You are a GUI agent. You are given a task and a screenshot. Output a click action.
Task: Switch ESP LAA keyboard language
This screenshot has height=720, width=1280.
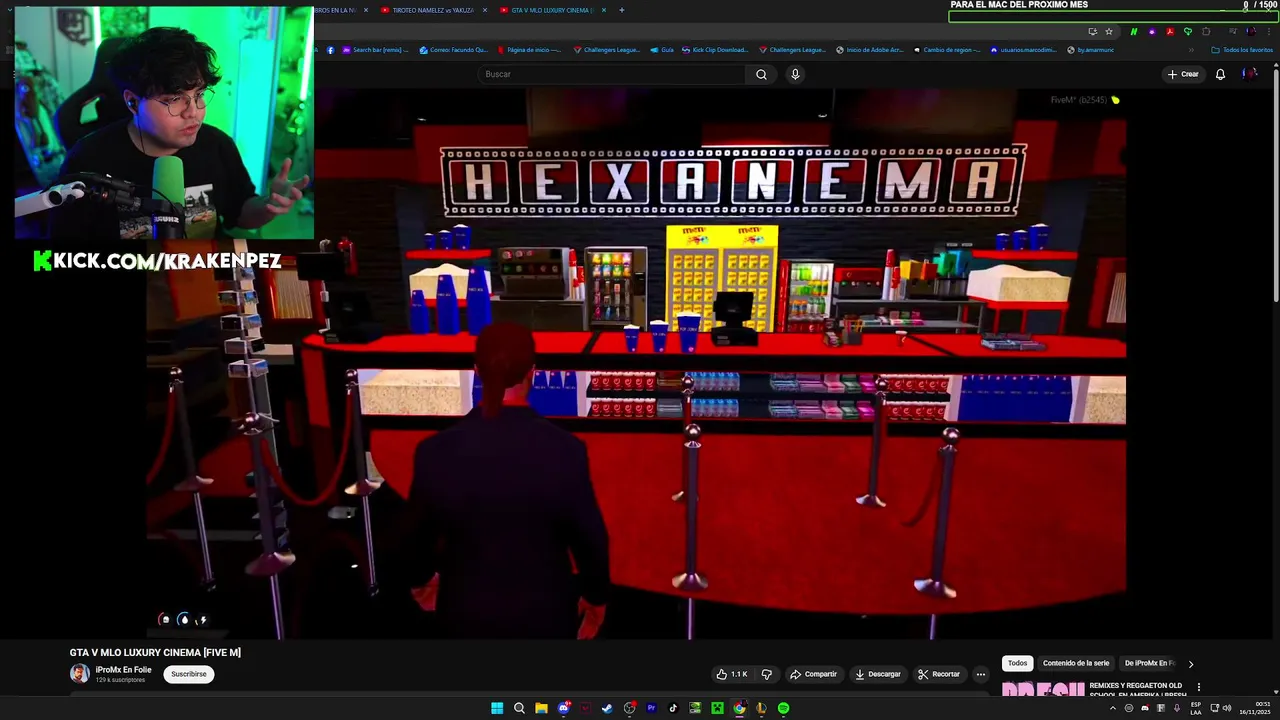click(1196, 708)
